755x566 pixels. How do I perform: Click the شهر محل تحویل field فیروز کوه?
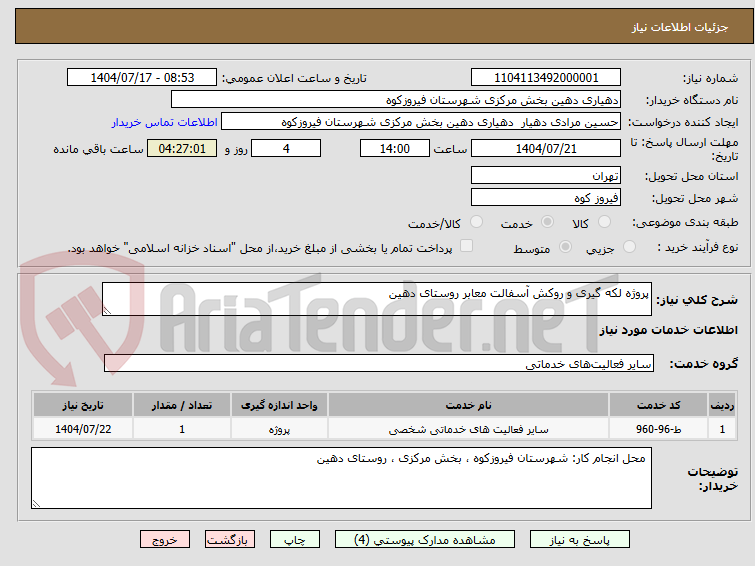546,197
